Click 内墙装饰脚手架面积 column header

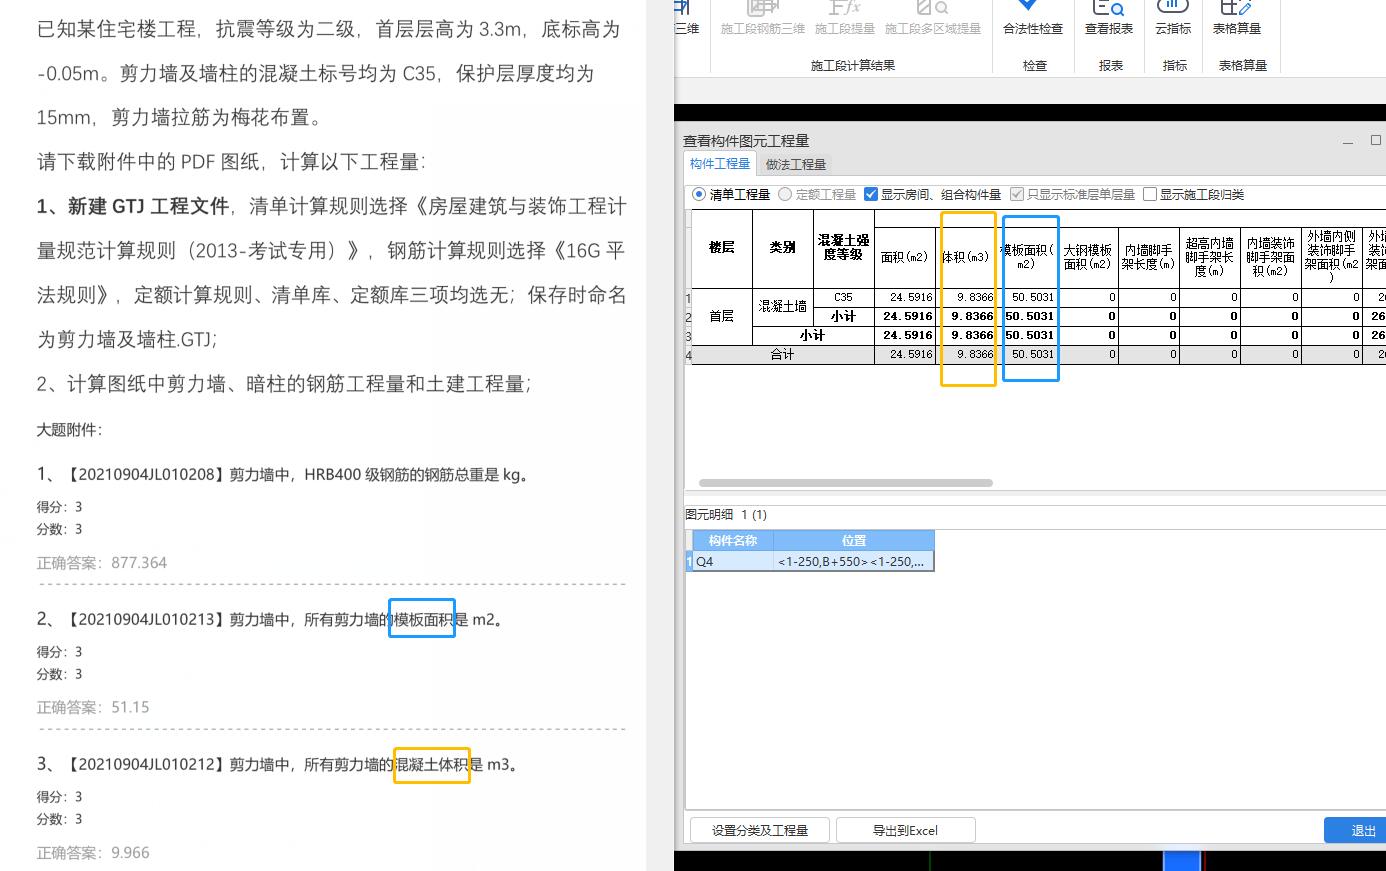pos(1270,257)
